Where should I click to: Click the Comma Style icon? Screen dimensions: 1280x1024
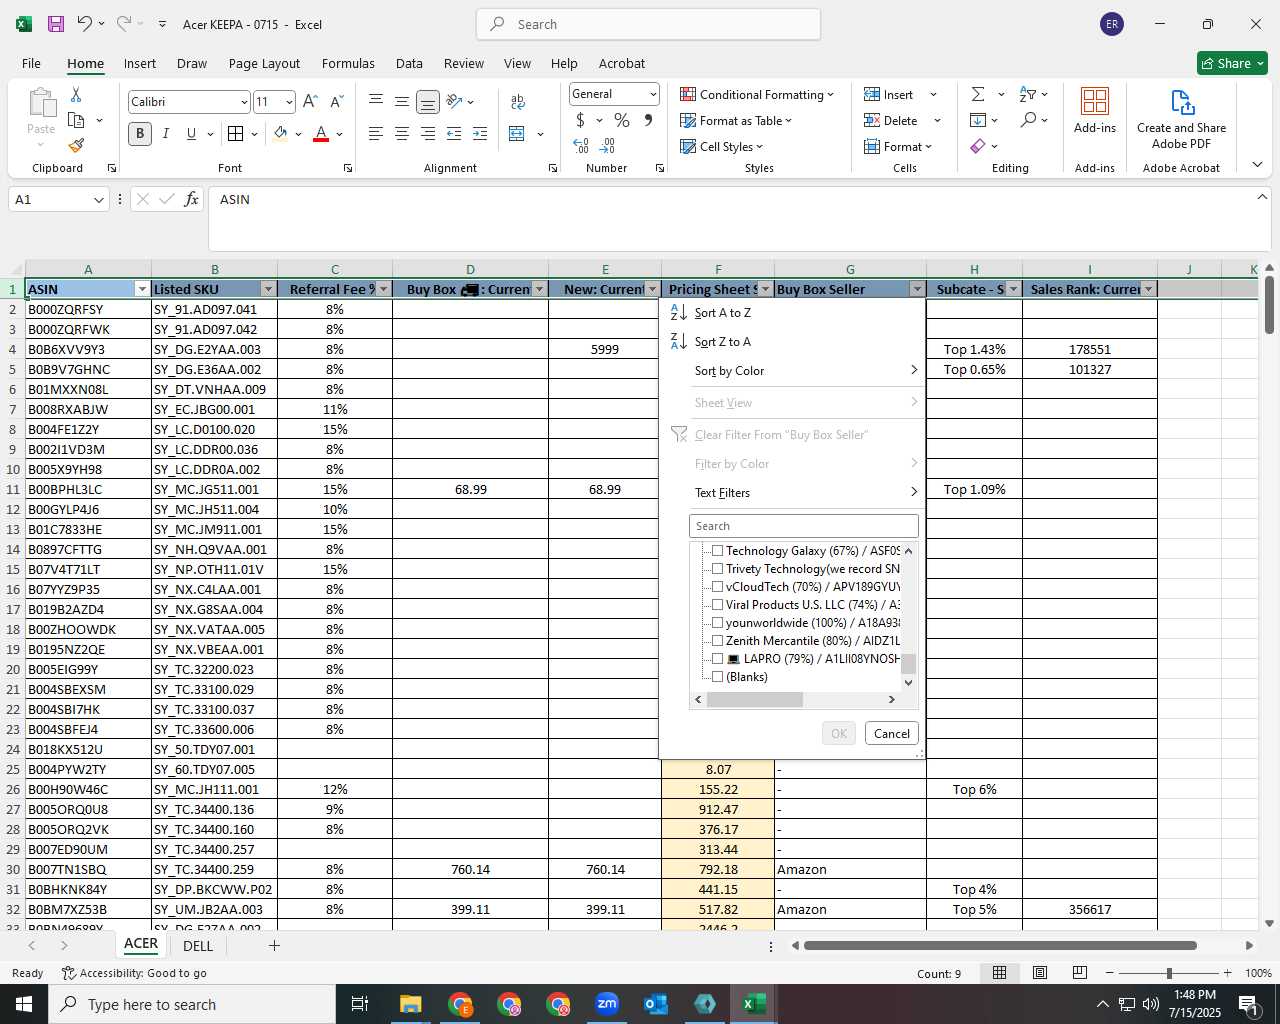[x=649, y=121]
